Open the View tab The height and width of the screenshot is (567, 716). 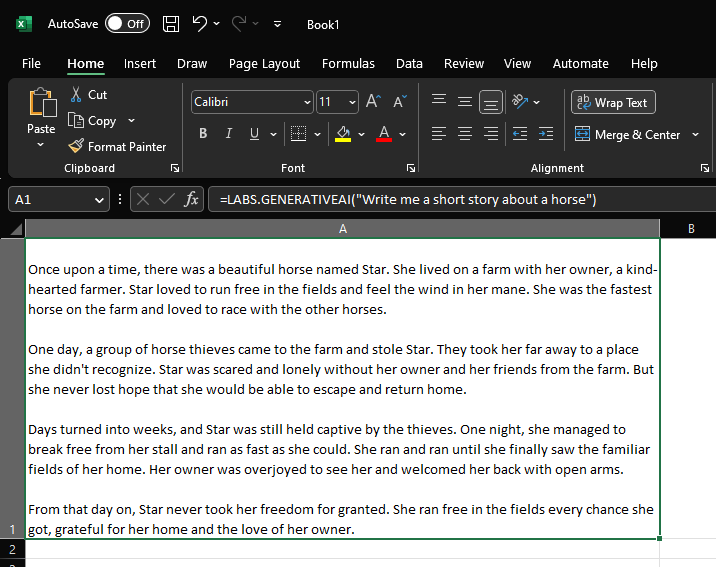tap(517, 63)
